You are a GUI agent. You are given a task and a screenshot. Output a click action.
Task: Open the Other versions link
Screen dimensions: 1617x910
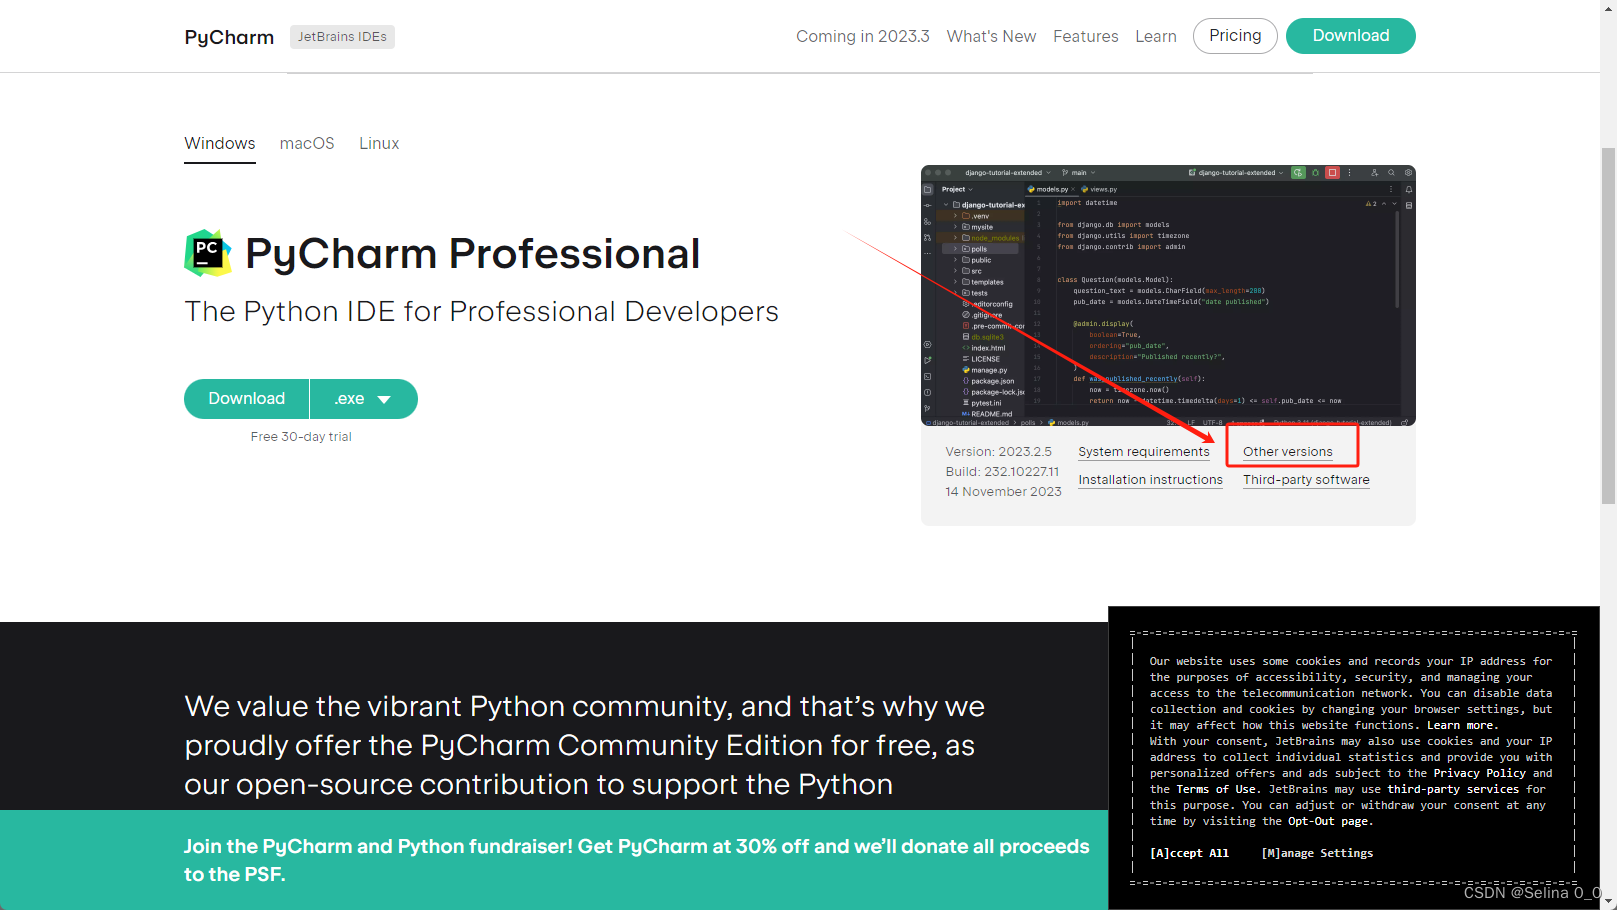tap(1287, 451)
